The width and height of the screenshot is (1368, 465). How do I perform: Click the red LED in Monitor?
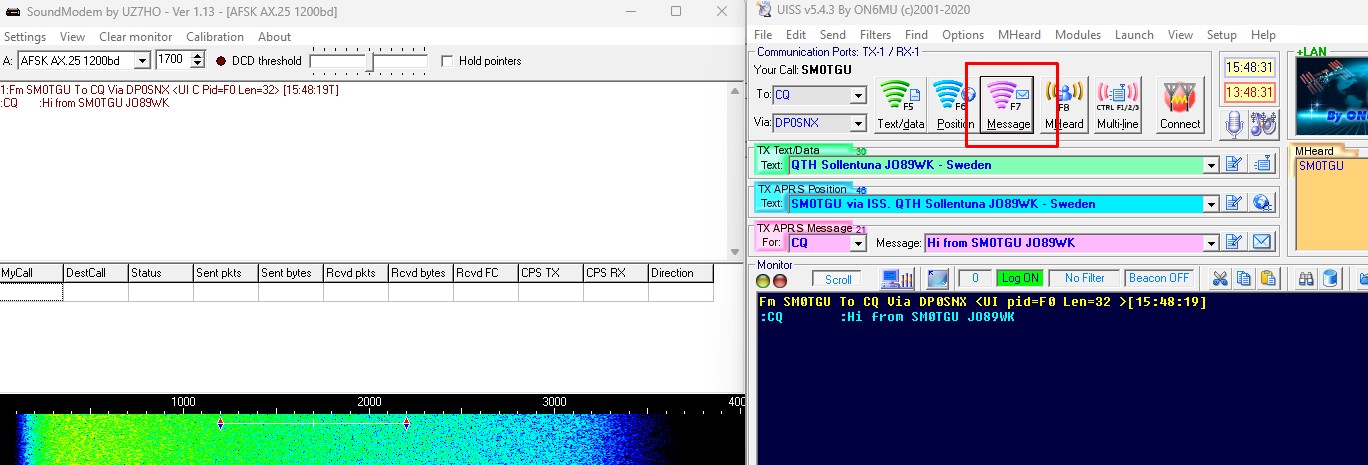[x=780, y=281]
